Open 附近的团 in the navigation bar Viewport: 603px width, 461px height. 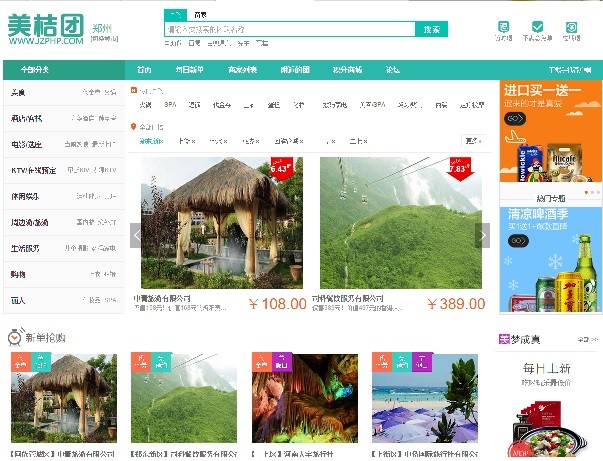pyautogui.click(x=295, y=70)
